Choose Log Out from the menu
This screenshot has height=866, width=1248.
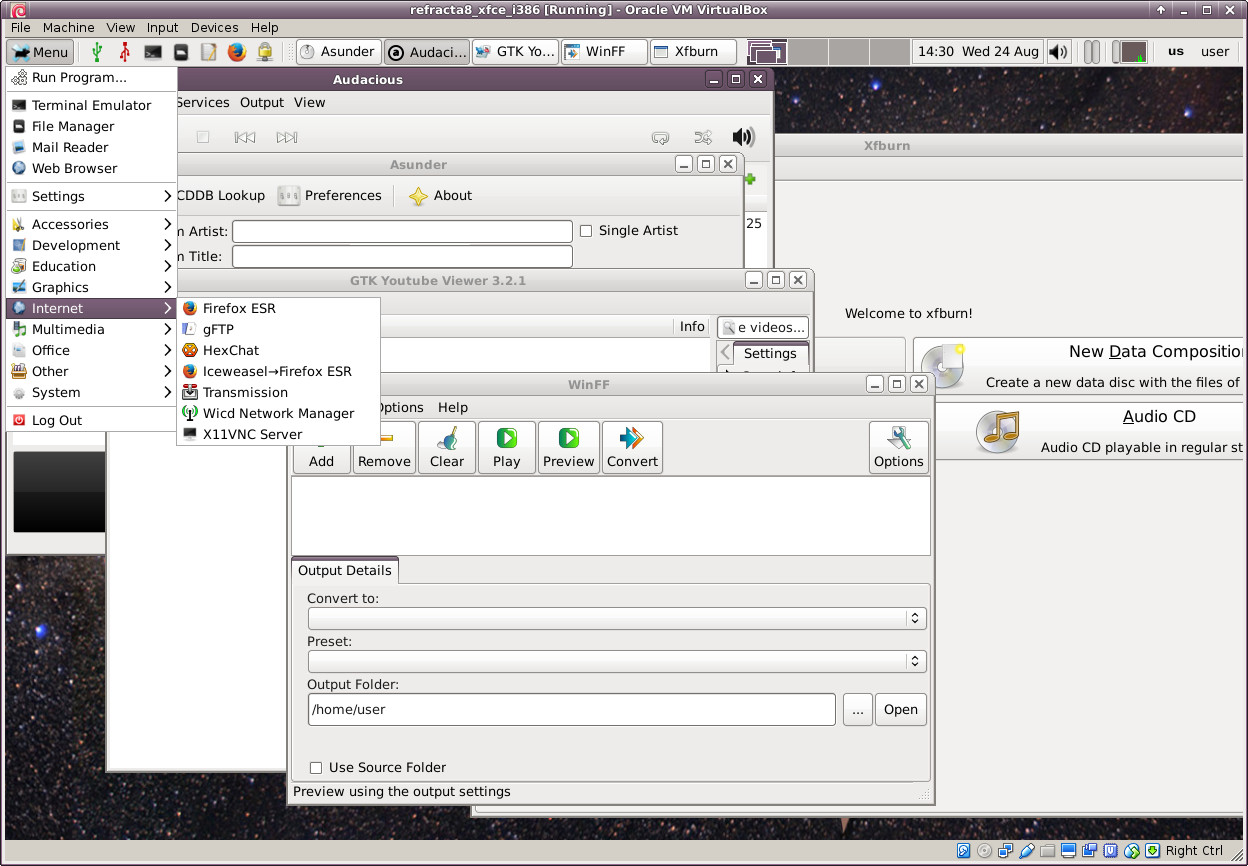coord(91,420)
